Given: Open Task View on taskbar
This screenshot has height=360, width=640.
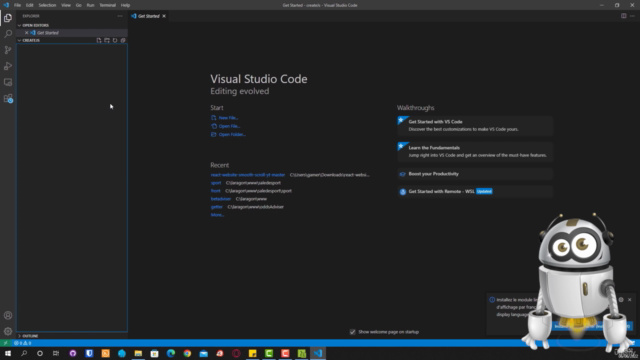Looking at the screenshot, I should (x=56, y=353).
